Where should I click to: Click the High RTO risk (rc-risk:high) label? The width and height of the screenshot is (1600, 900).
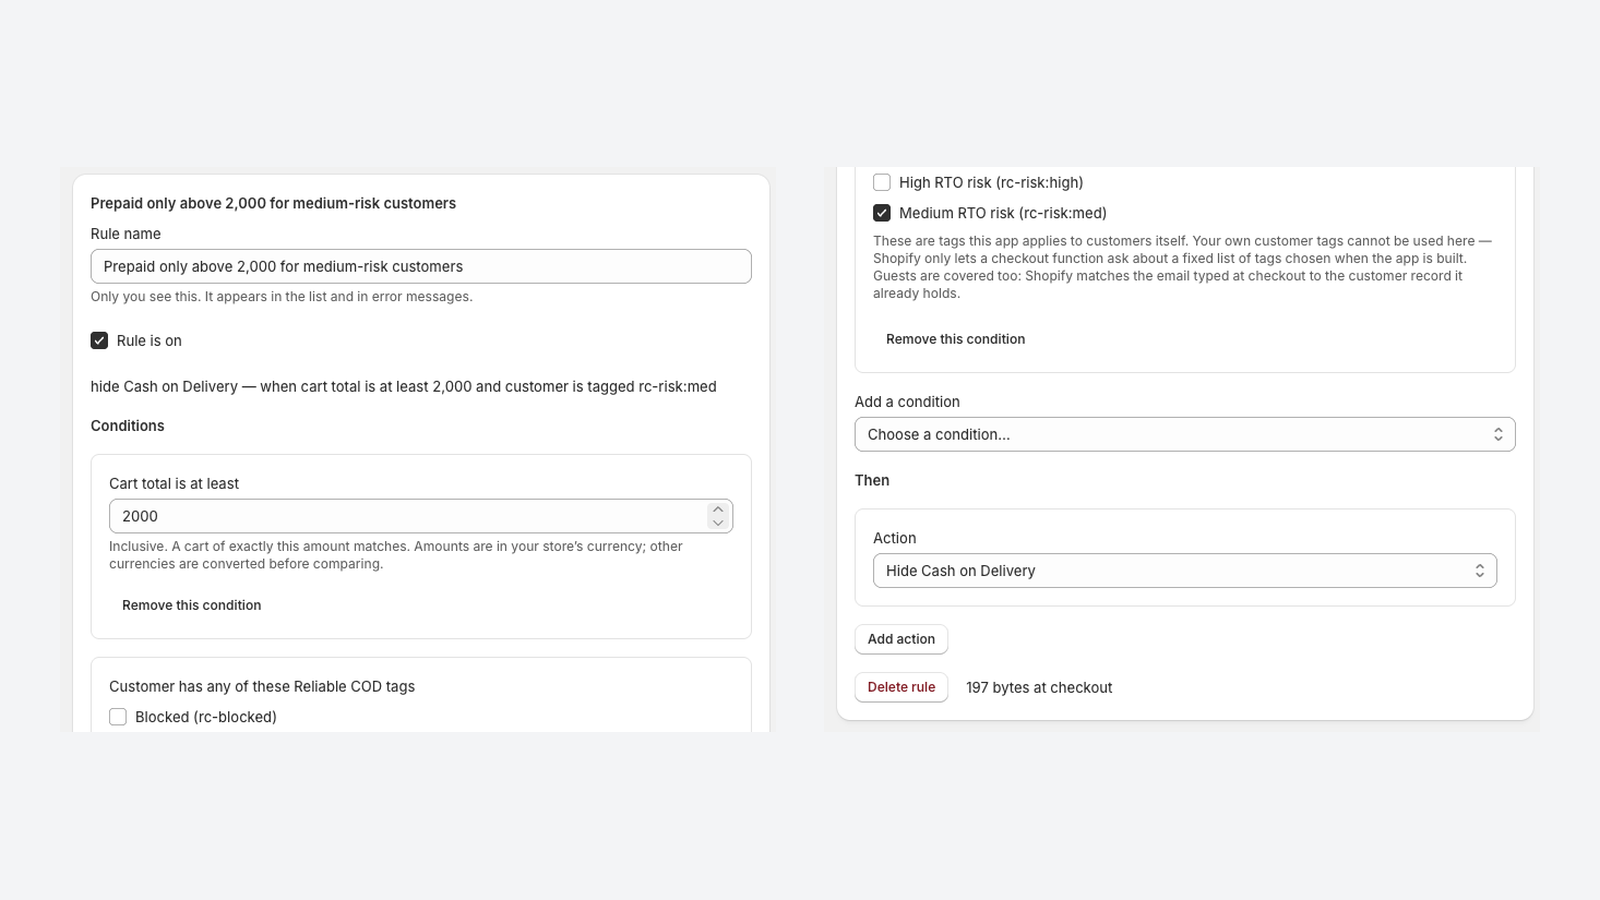[991, 183]
